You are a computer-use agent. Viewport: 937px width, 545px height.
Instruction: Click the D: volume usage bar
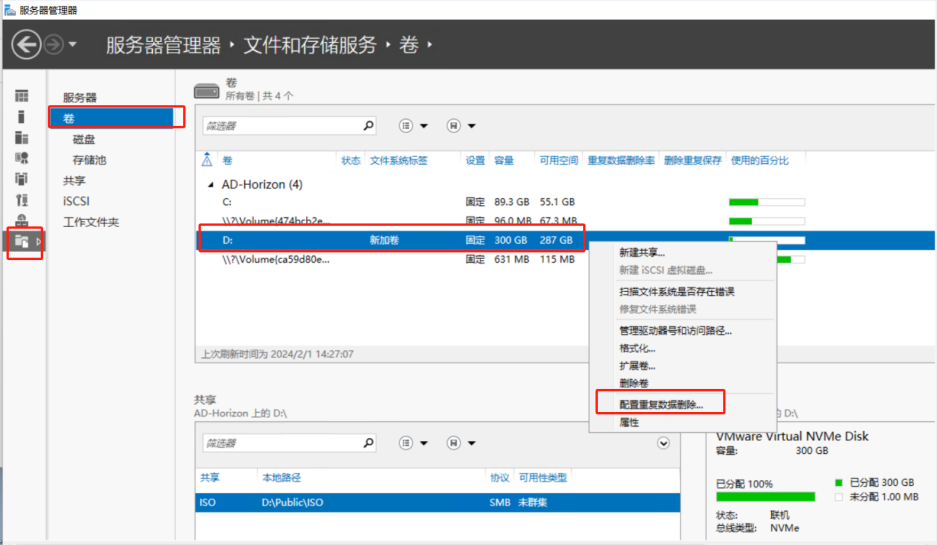[767, 240]
